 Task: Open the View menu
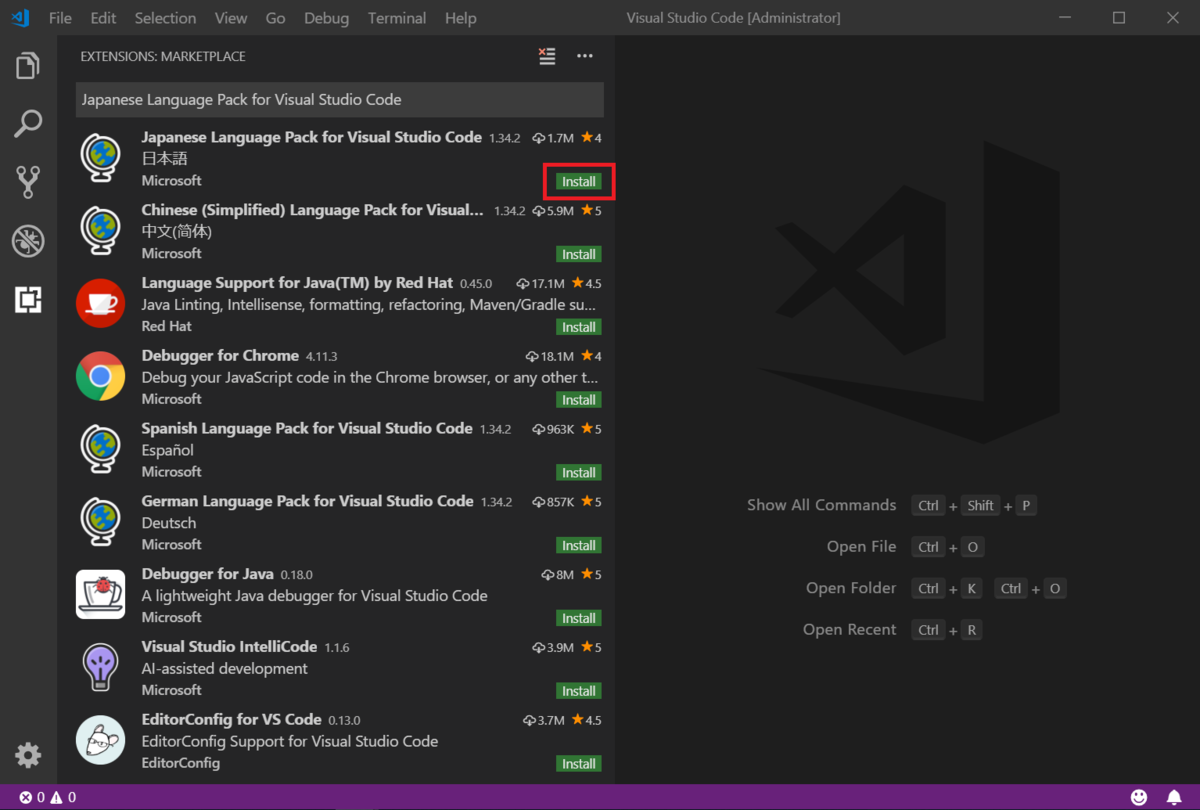tap(231, 18)
